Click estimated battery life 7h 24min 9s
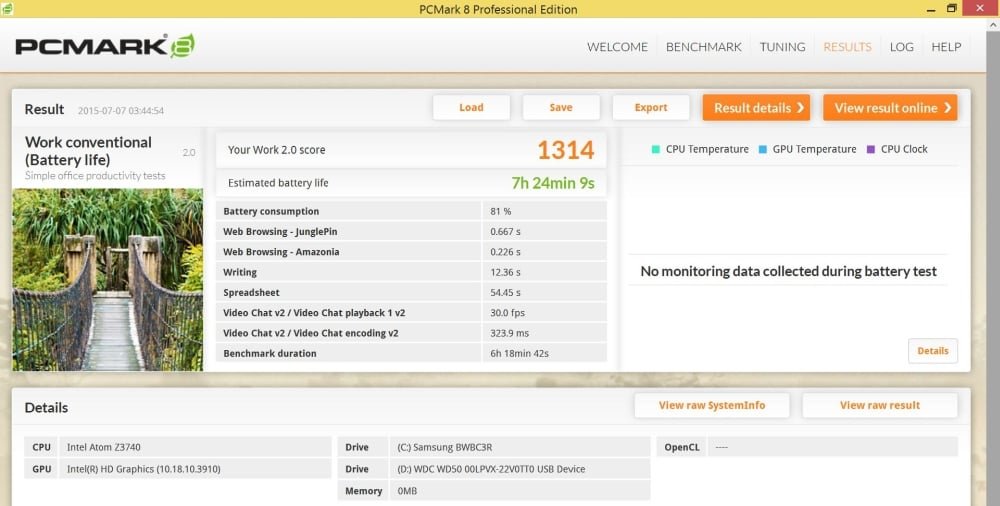 tap(553, 183)
